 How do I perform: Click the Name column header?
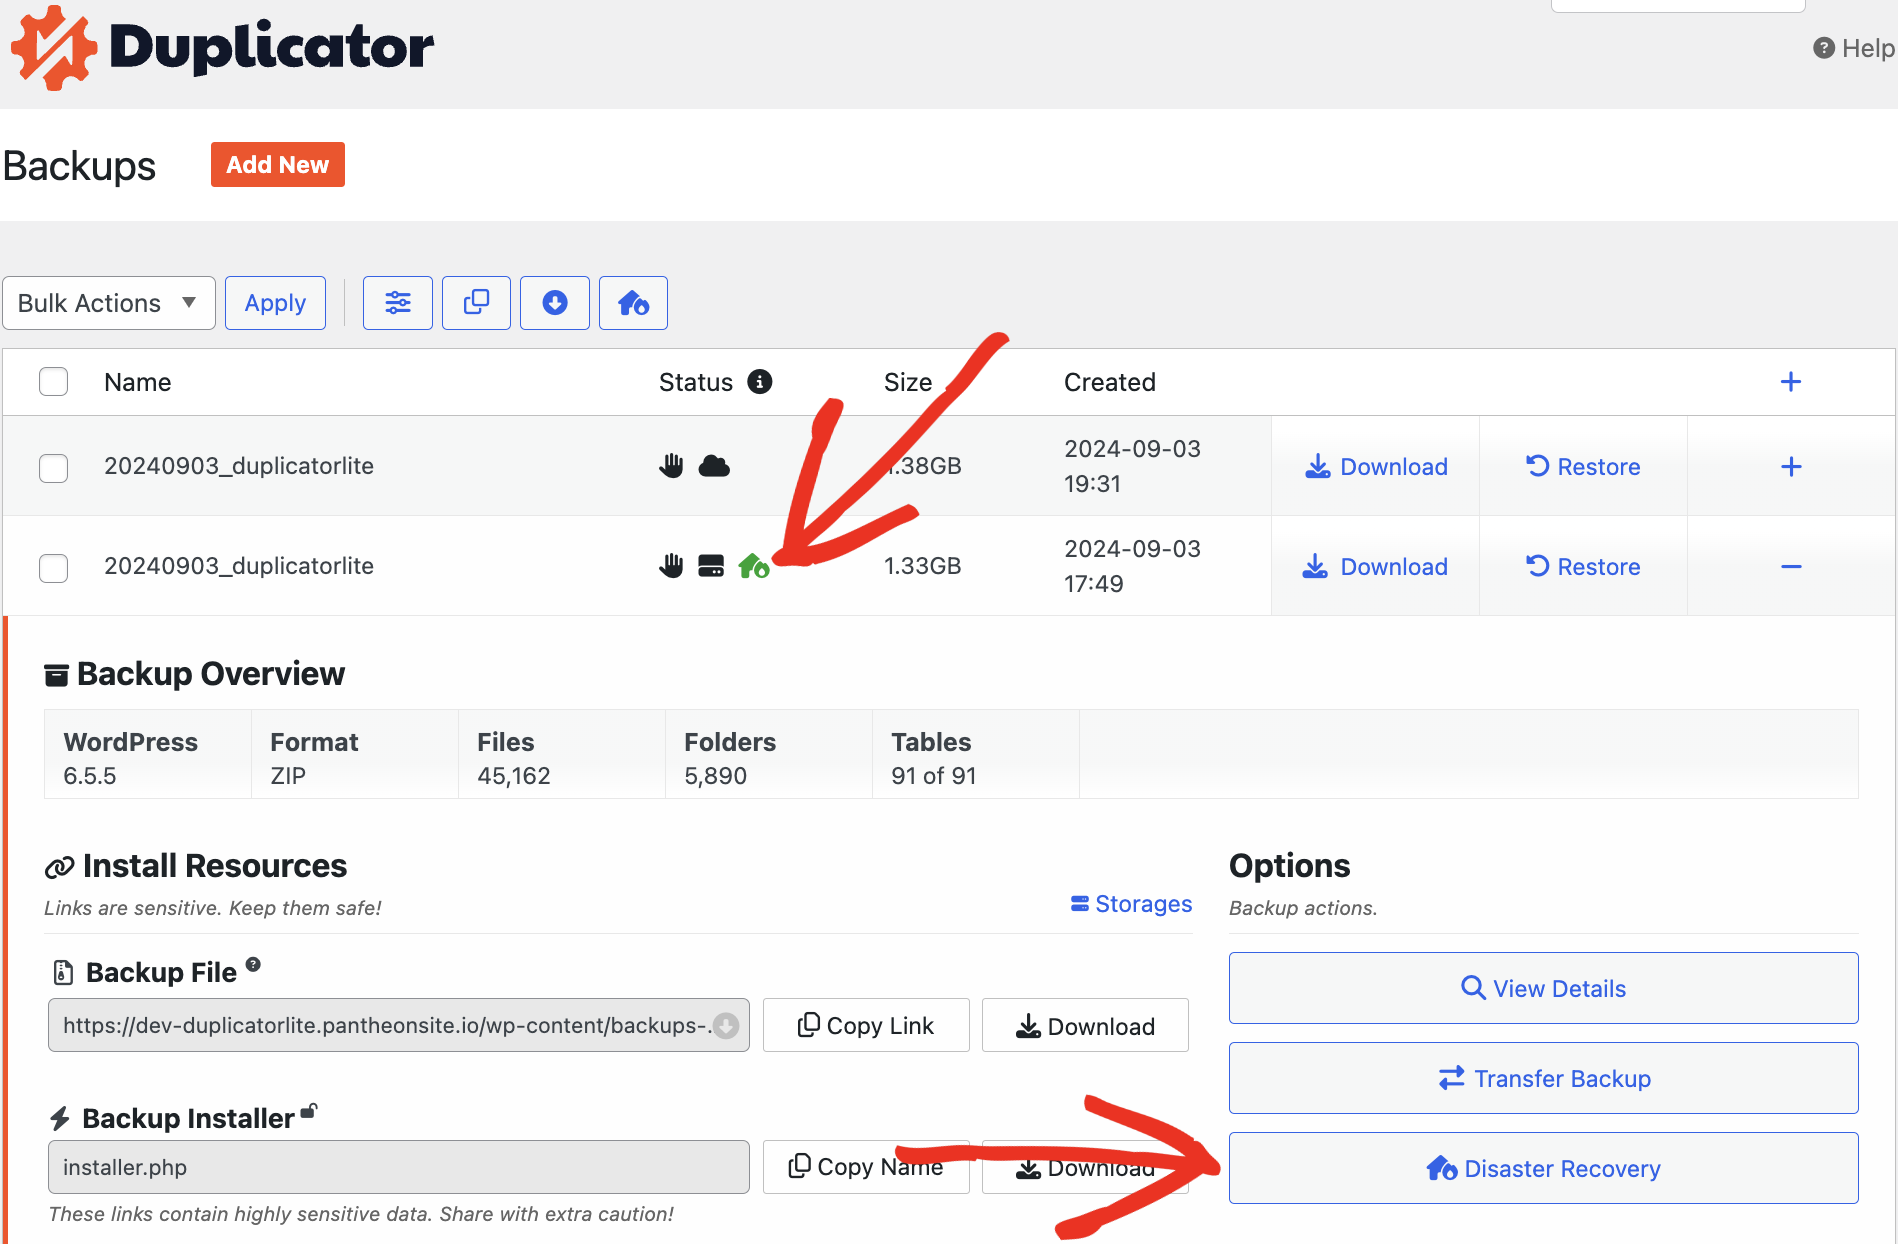coord(137,382)
